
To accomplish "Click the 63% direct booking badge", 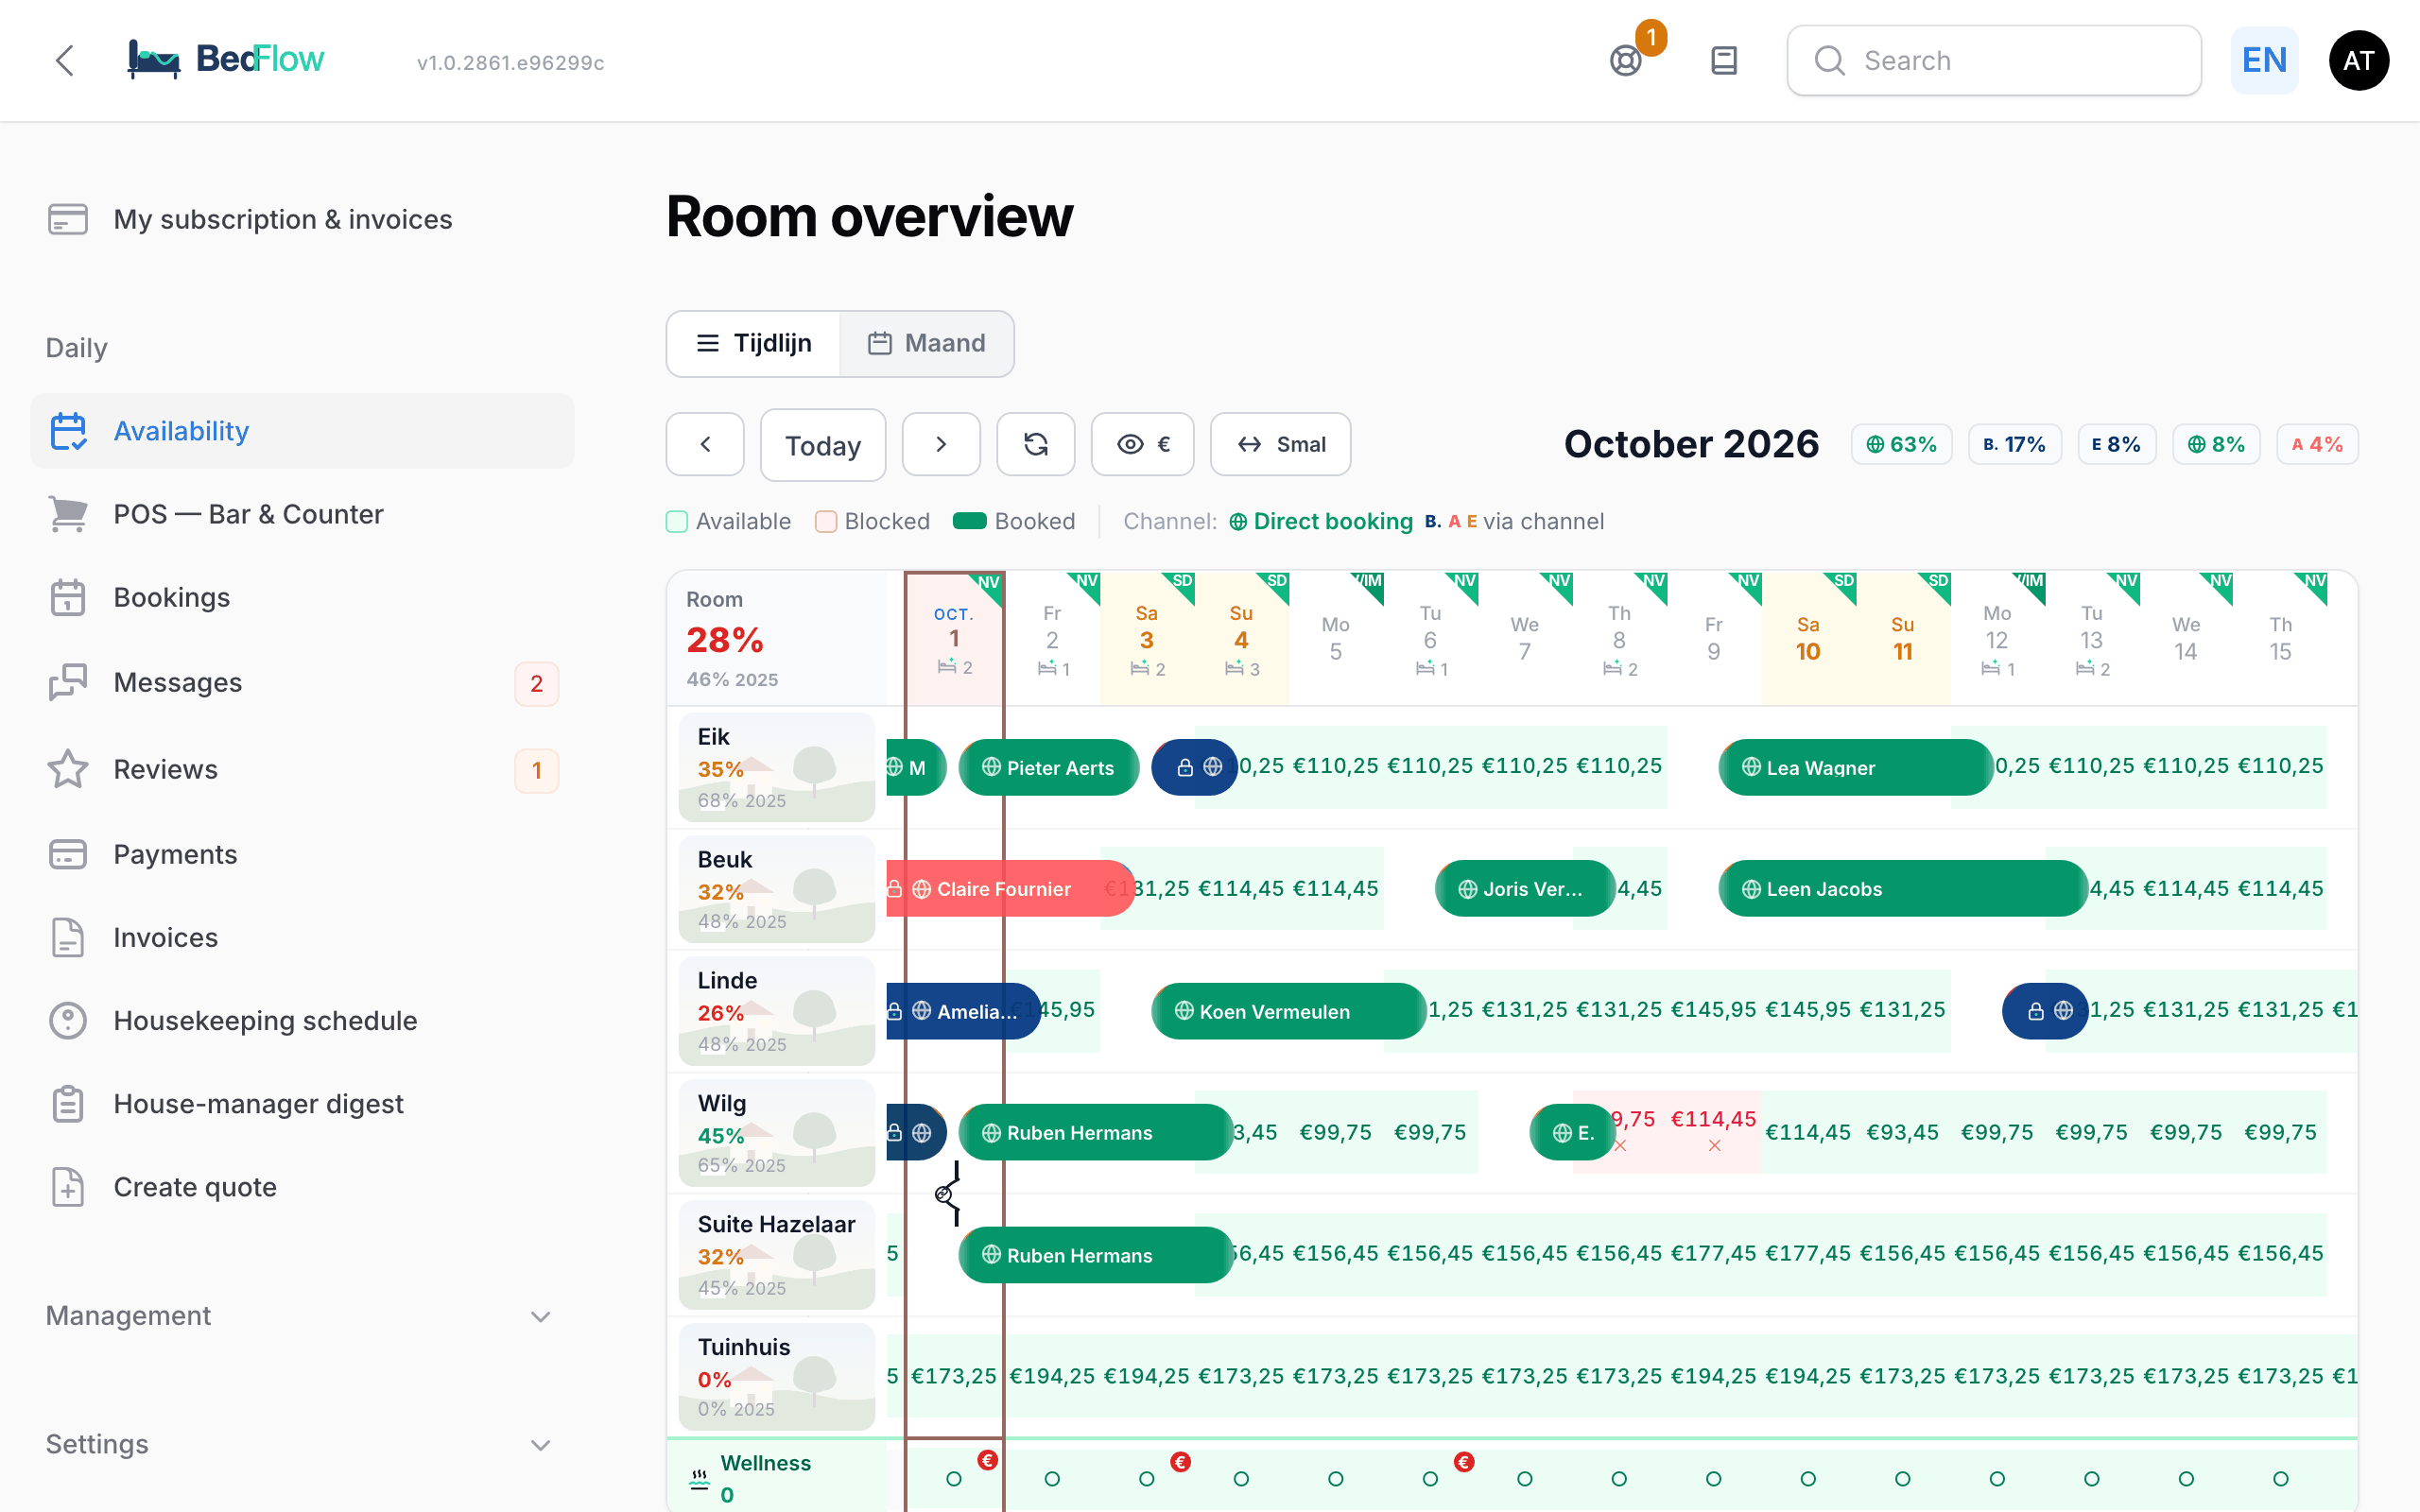I will (1901, 444).
